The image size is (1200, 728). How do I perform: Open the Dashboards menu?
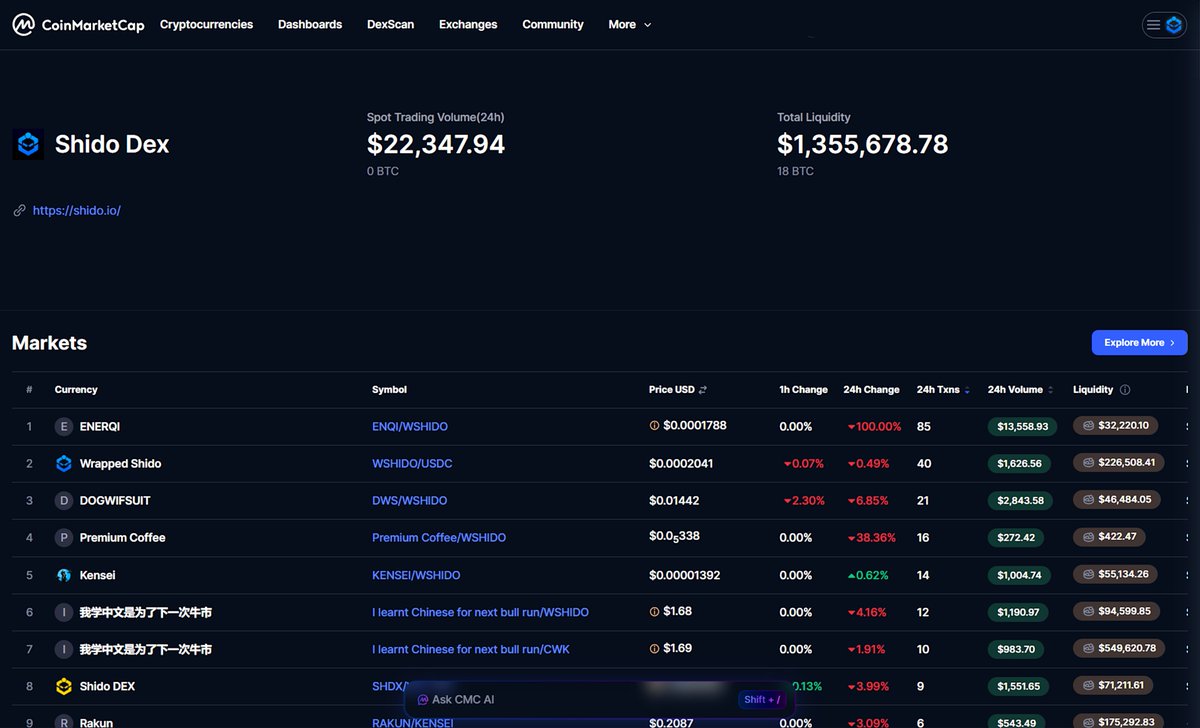tap(310, 24)
